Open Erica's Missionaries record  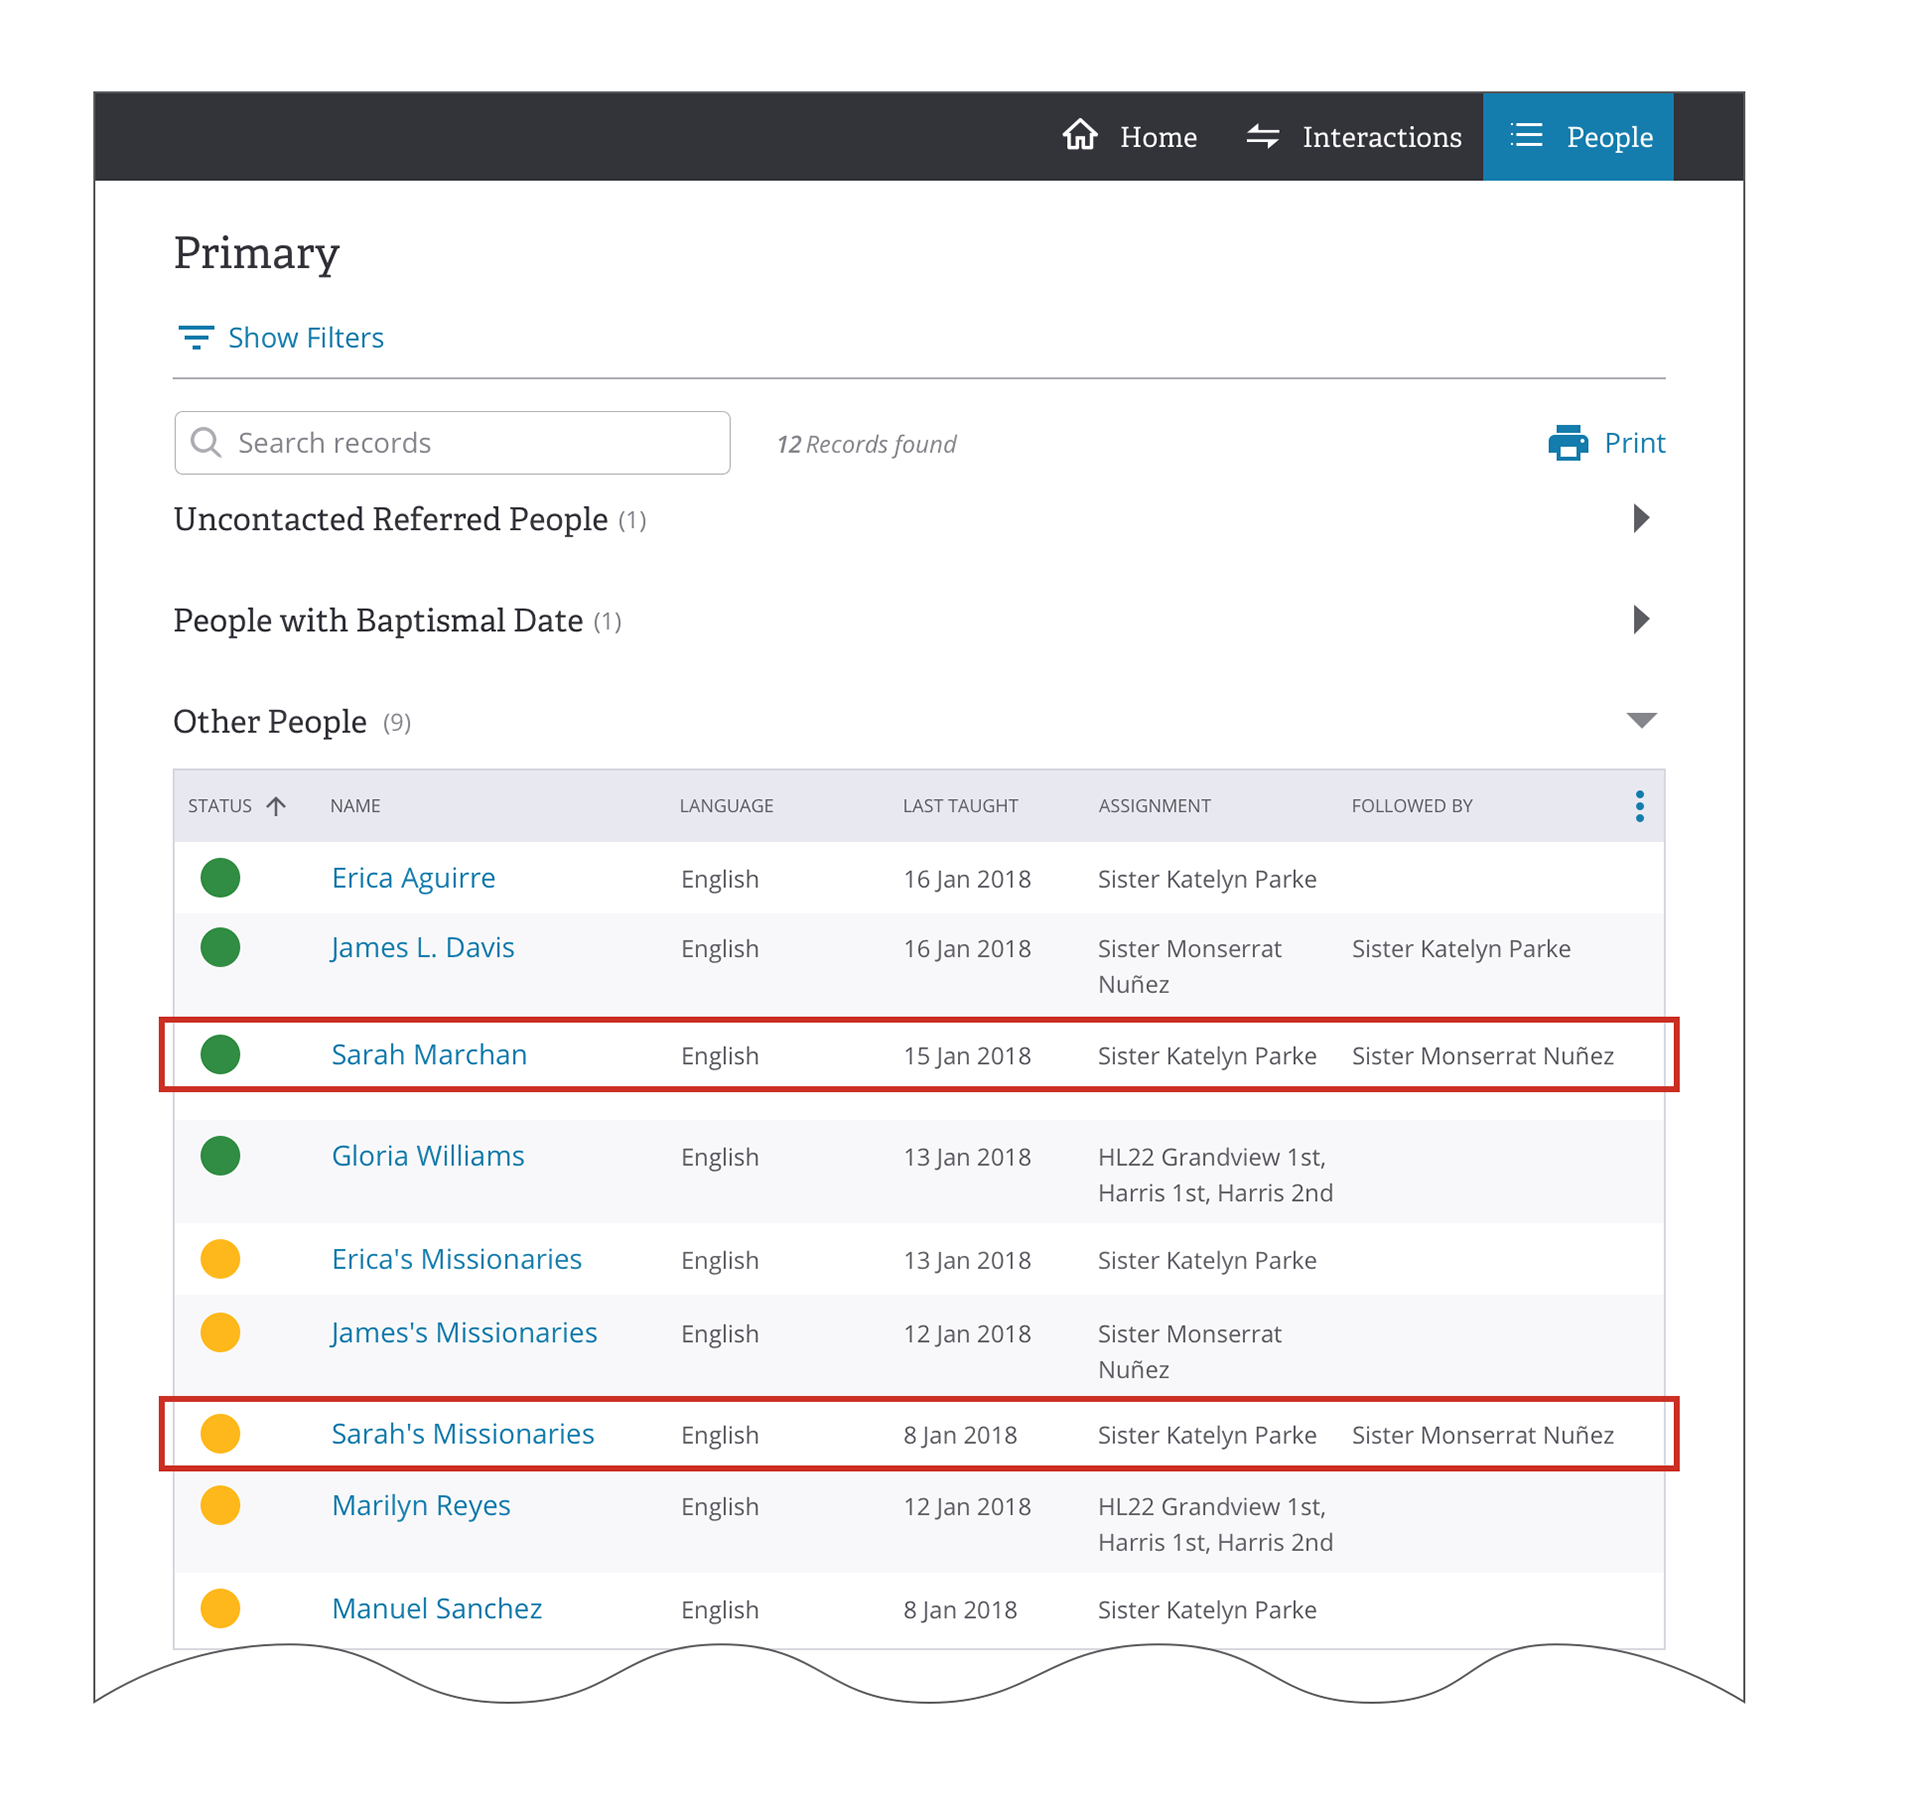pos(456,1260)
